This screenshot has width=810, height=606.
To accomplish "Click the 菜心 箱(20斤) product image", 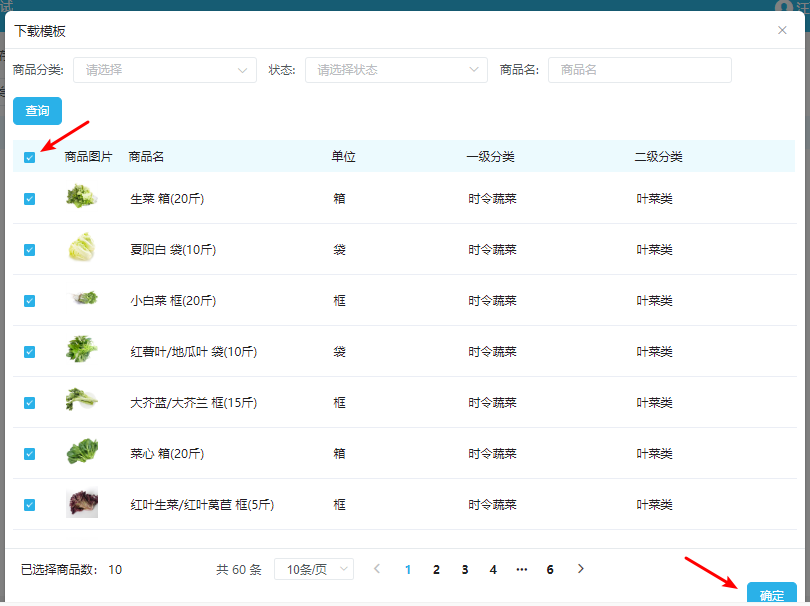I will [82, 451].
